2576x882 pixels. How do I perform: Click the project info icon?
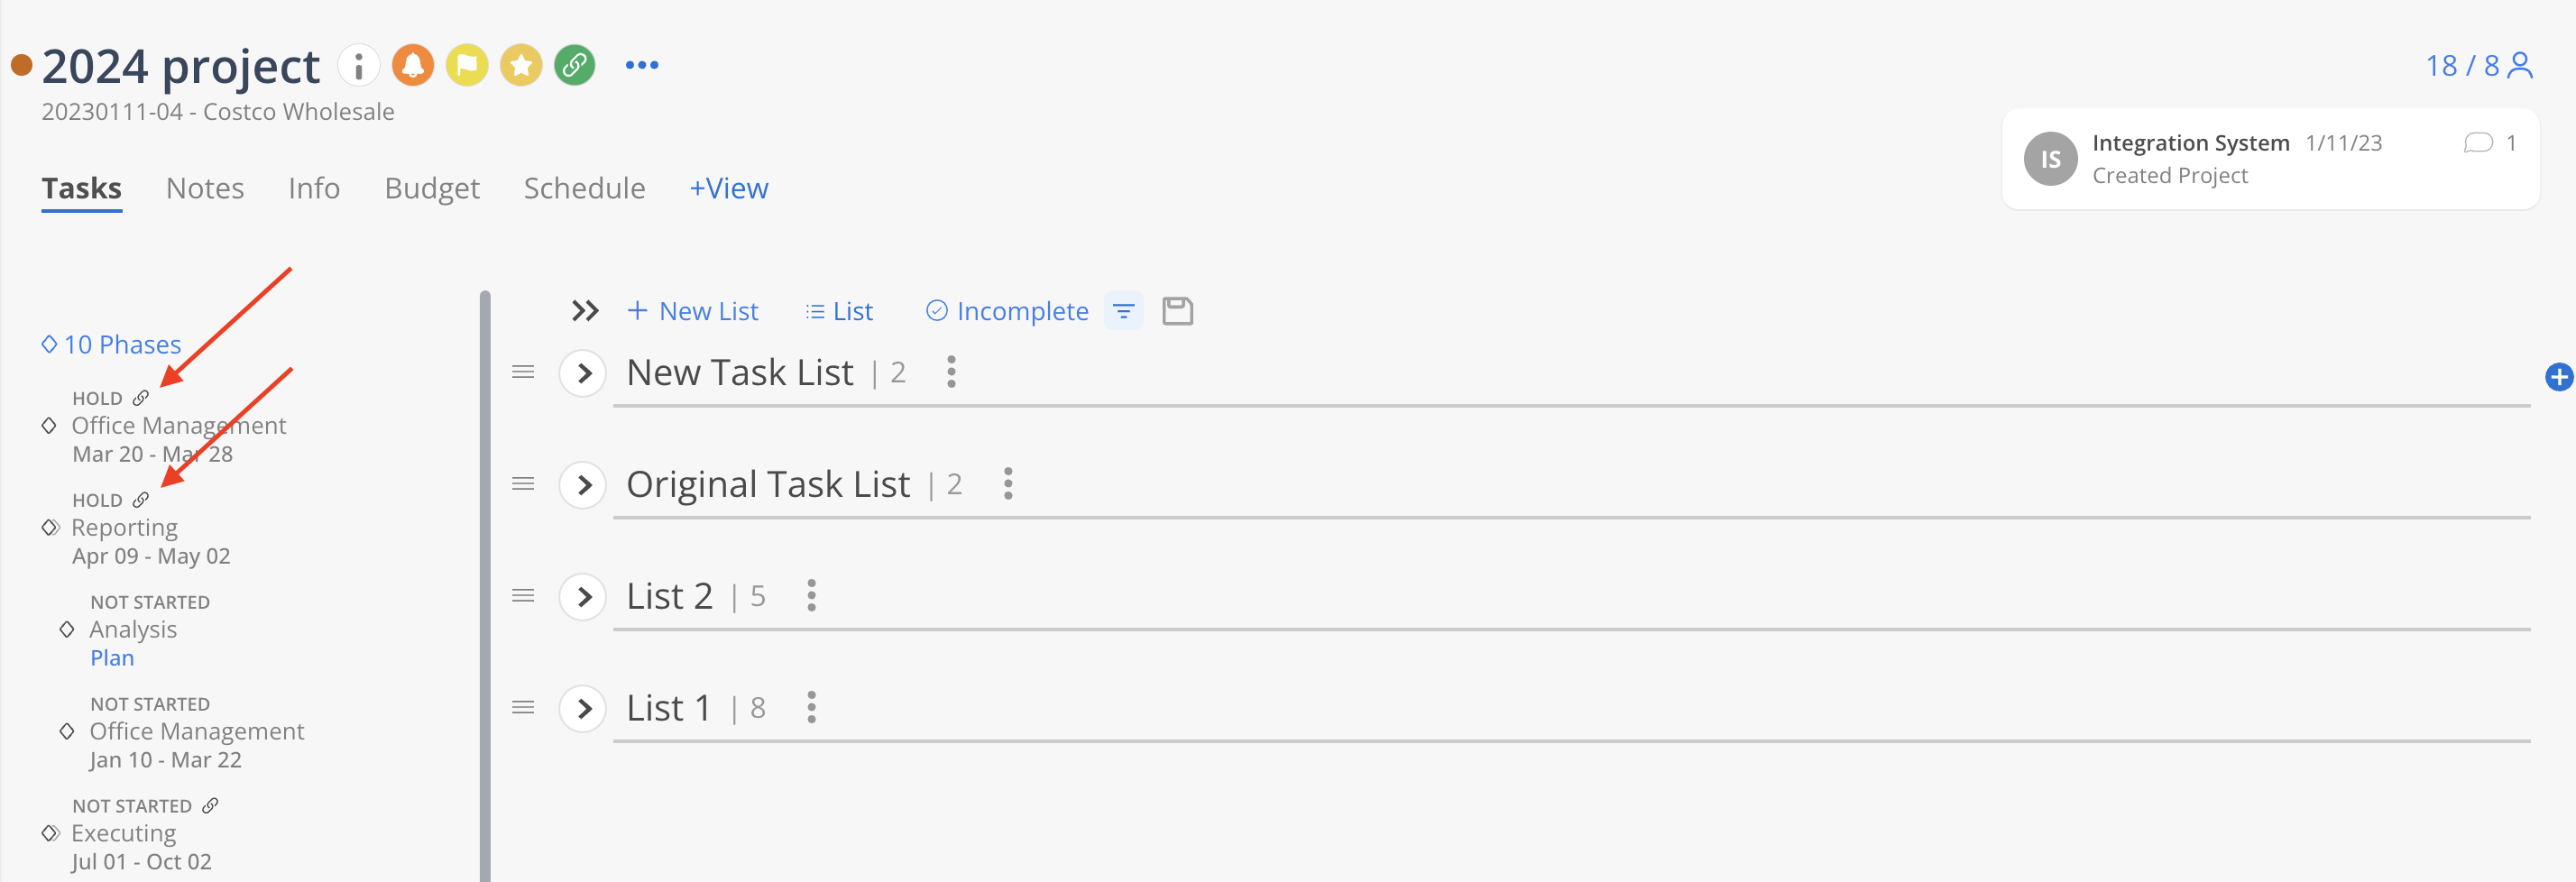pos(358,66)
